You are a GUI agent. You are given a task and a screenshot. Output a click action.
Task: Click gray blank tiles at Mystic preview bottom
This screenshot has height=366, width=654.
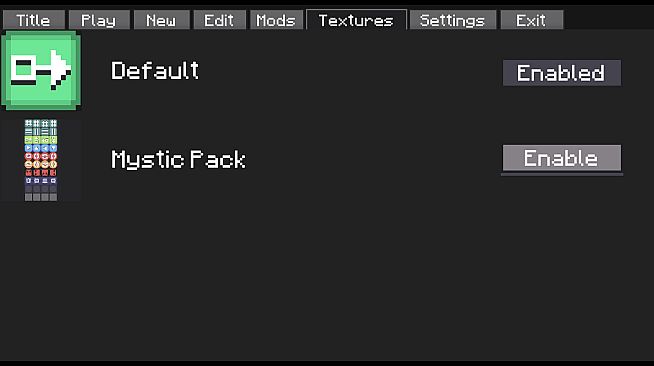click(41, 197)
